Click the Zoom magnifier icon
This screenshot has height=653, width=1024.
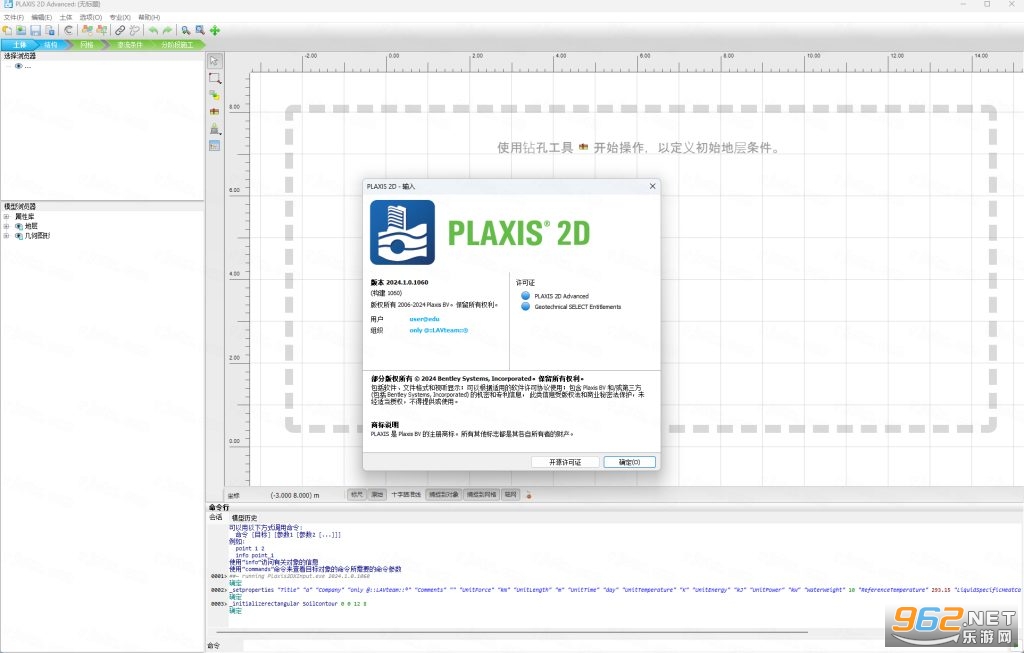point(185,30)
